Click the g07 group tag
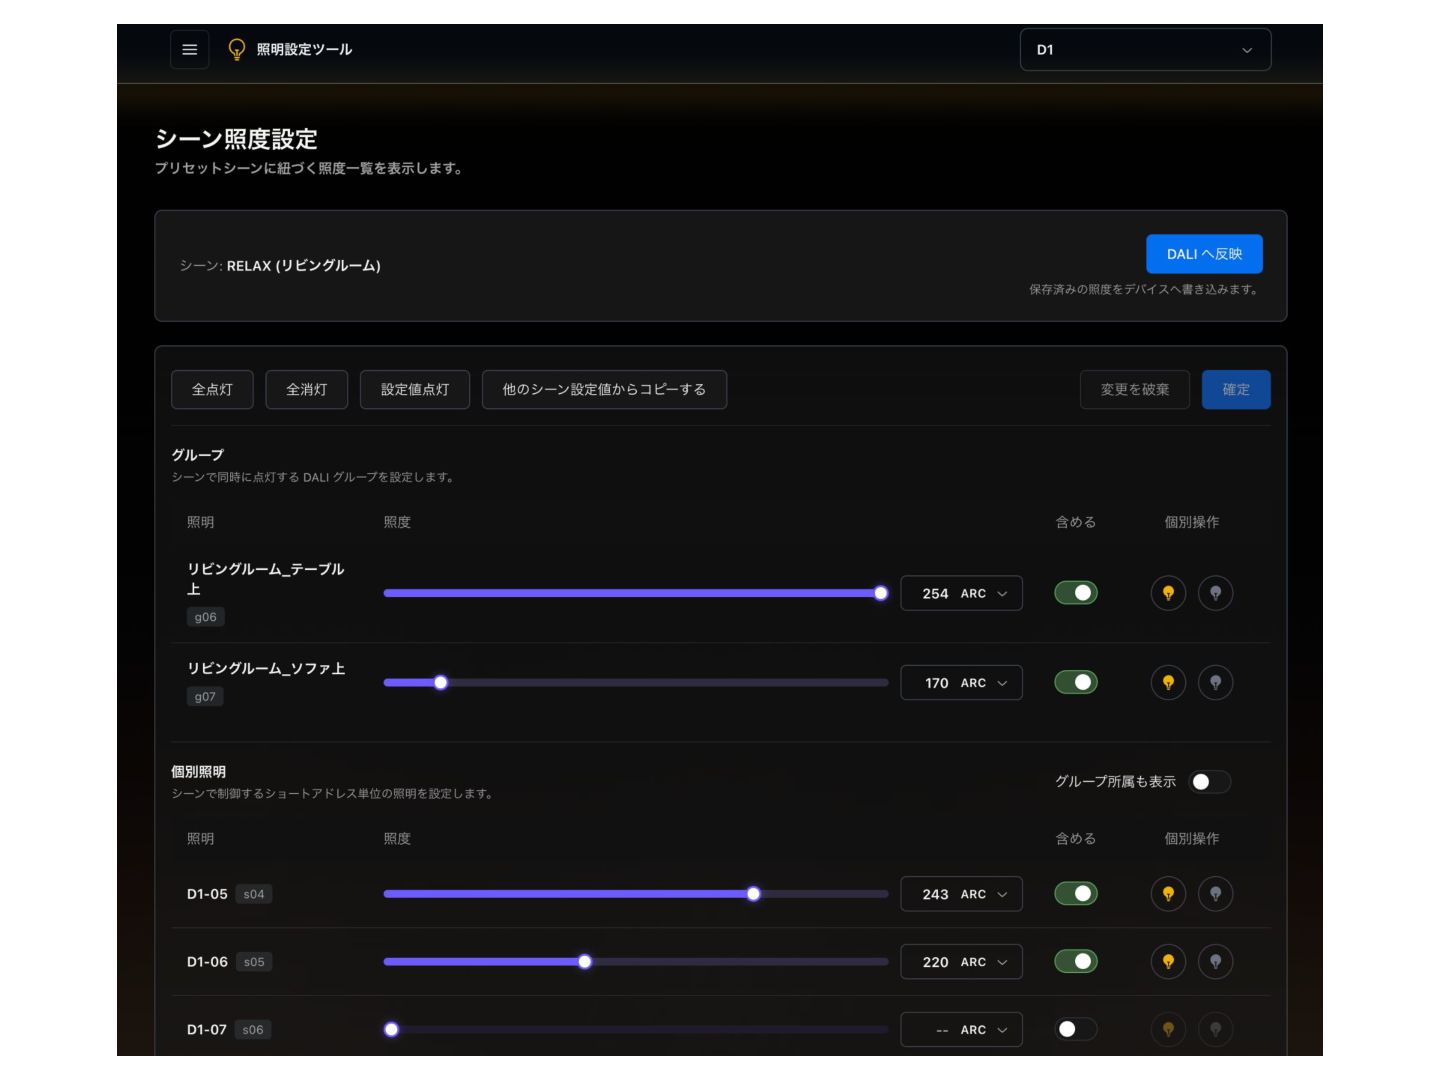 [205, 697]
